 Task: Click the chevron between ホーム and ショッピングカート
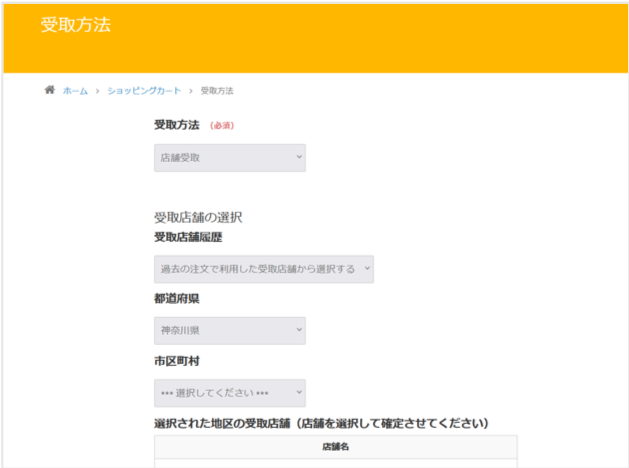click(97, 91)
